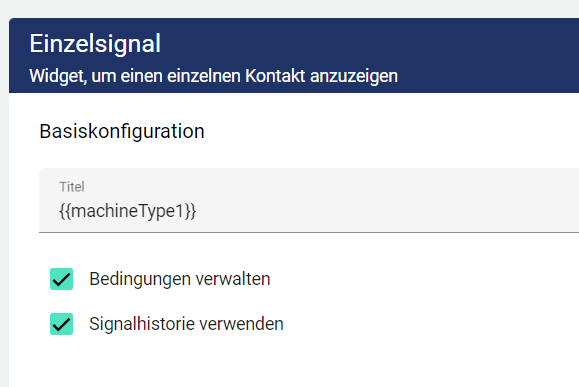Click the Signalhistorie verwenden label text
The width and height of the screenshot is (579, 387).
click(x=186, y=324)
